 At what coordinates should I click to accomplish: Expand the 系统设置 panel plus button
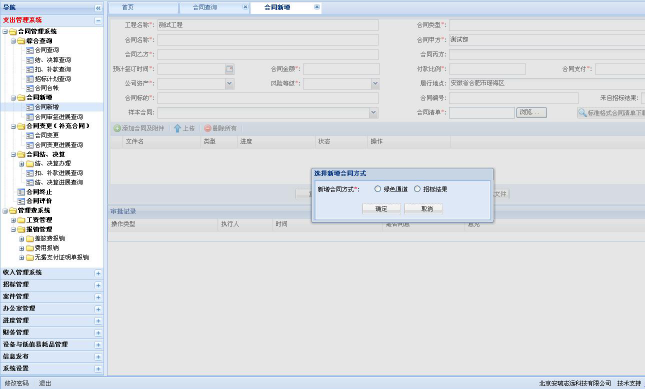tap(98, 369)
